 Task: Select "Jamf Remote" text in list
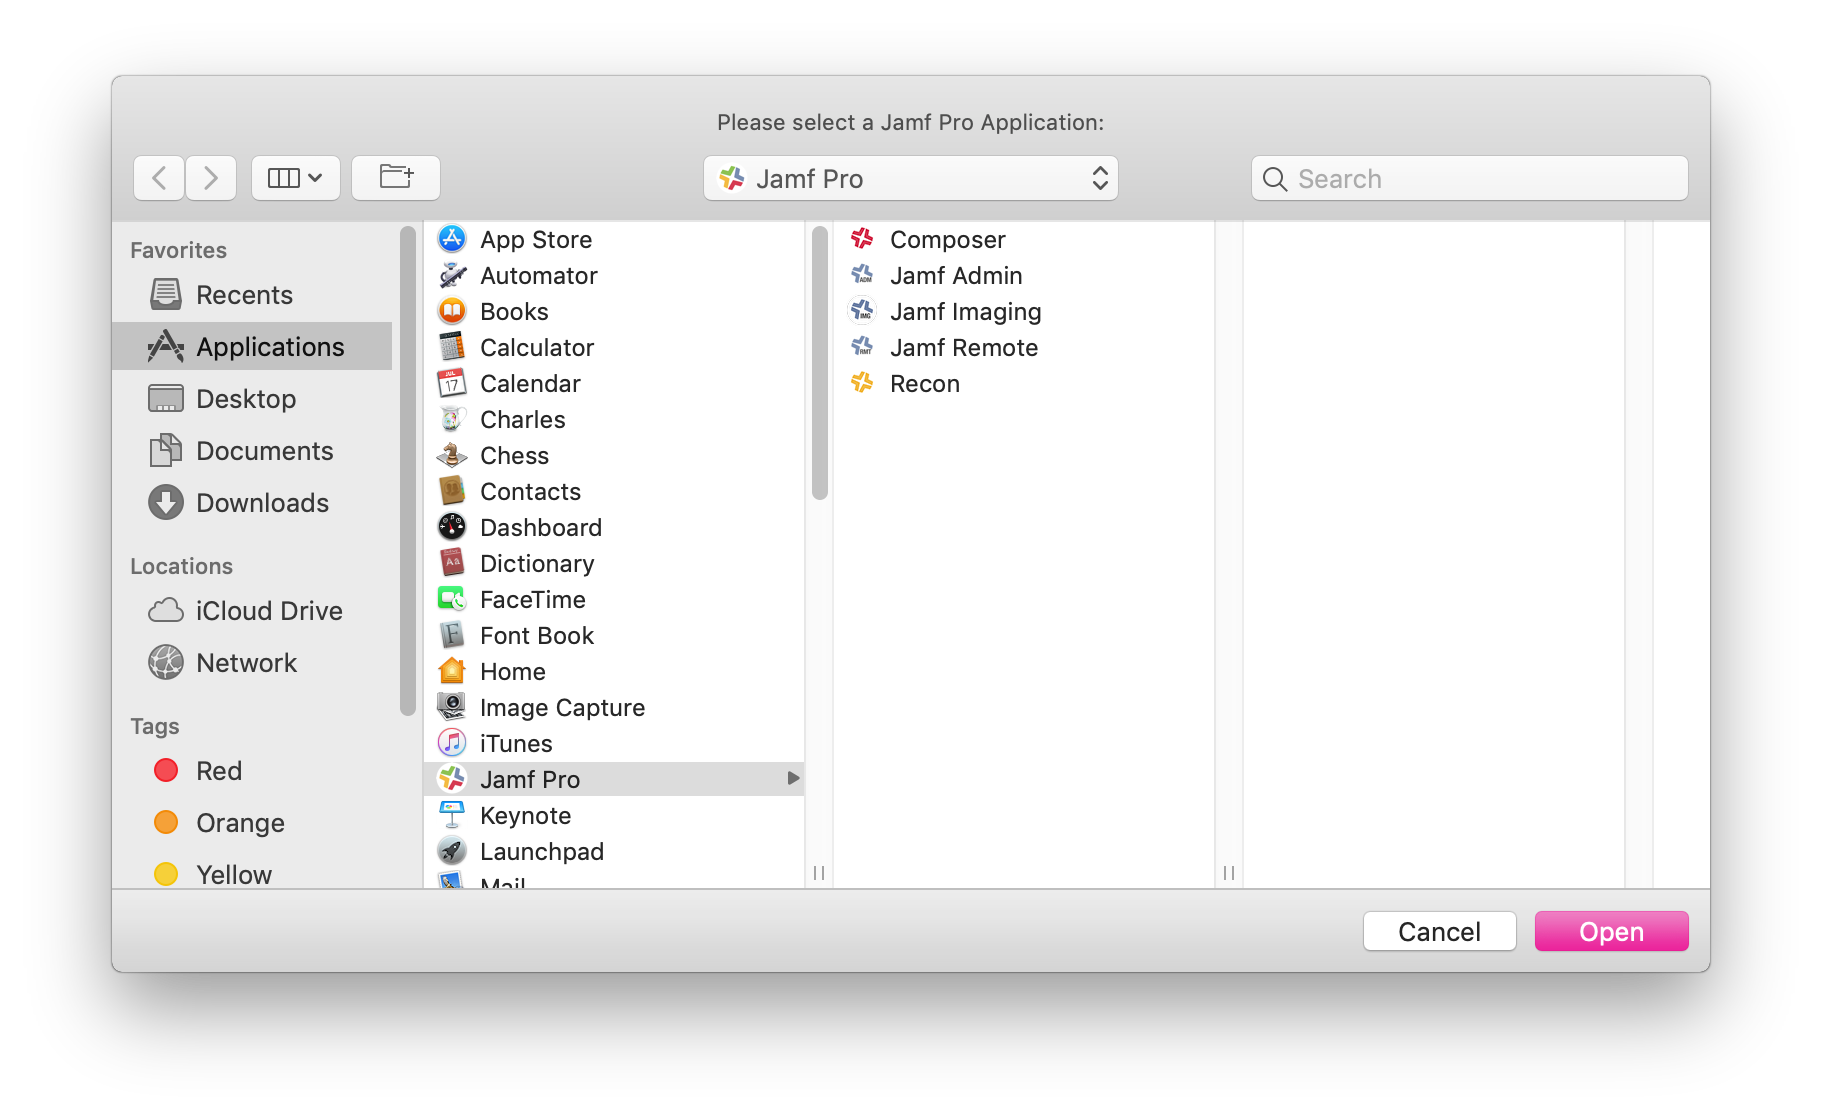tap(964, 348)
